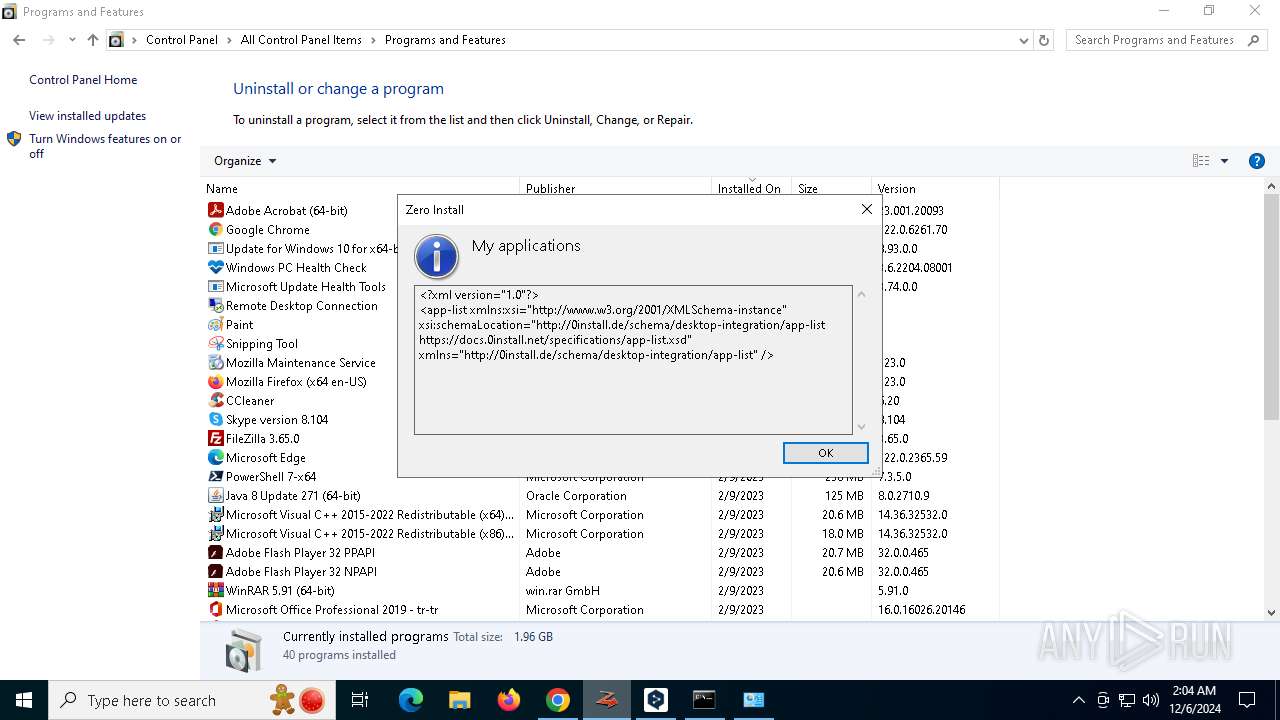Open Turn Windows features on or off

point(105,146)
